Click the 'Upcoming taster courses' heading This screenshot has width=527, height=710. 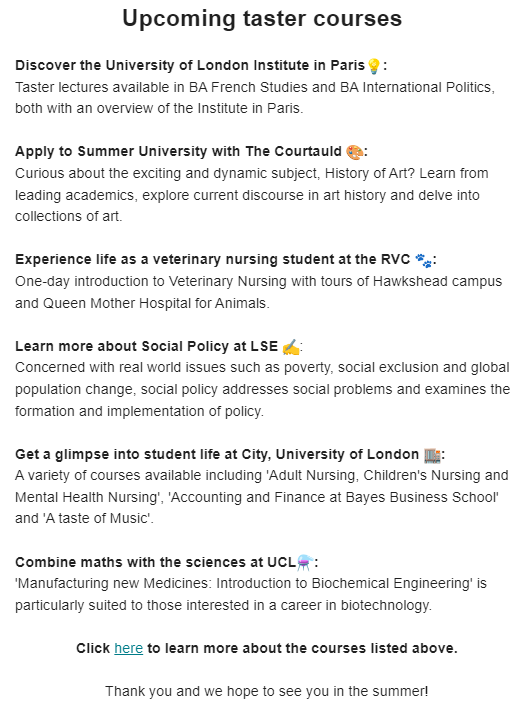[x=262, y=19]
